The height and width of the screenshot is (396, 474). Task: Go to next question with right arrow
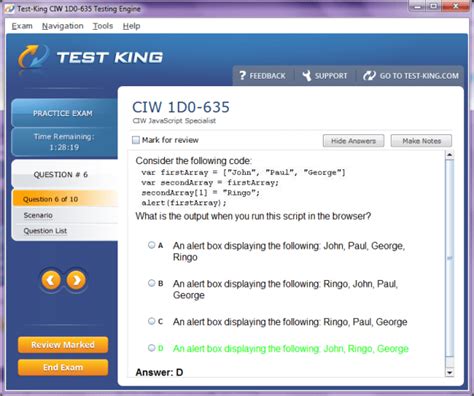(x=76, y=280)
